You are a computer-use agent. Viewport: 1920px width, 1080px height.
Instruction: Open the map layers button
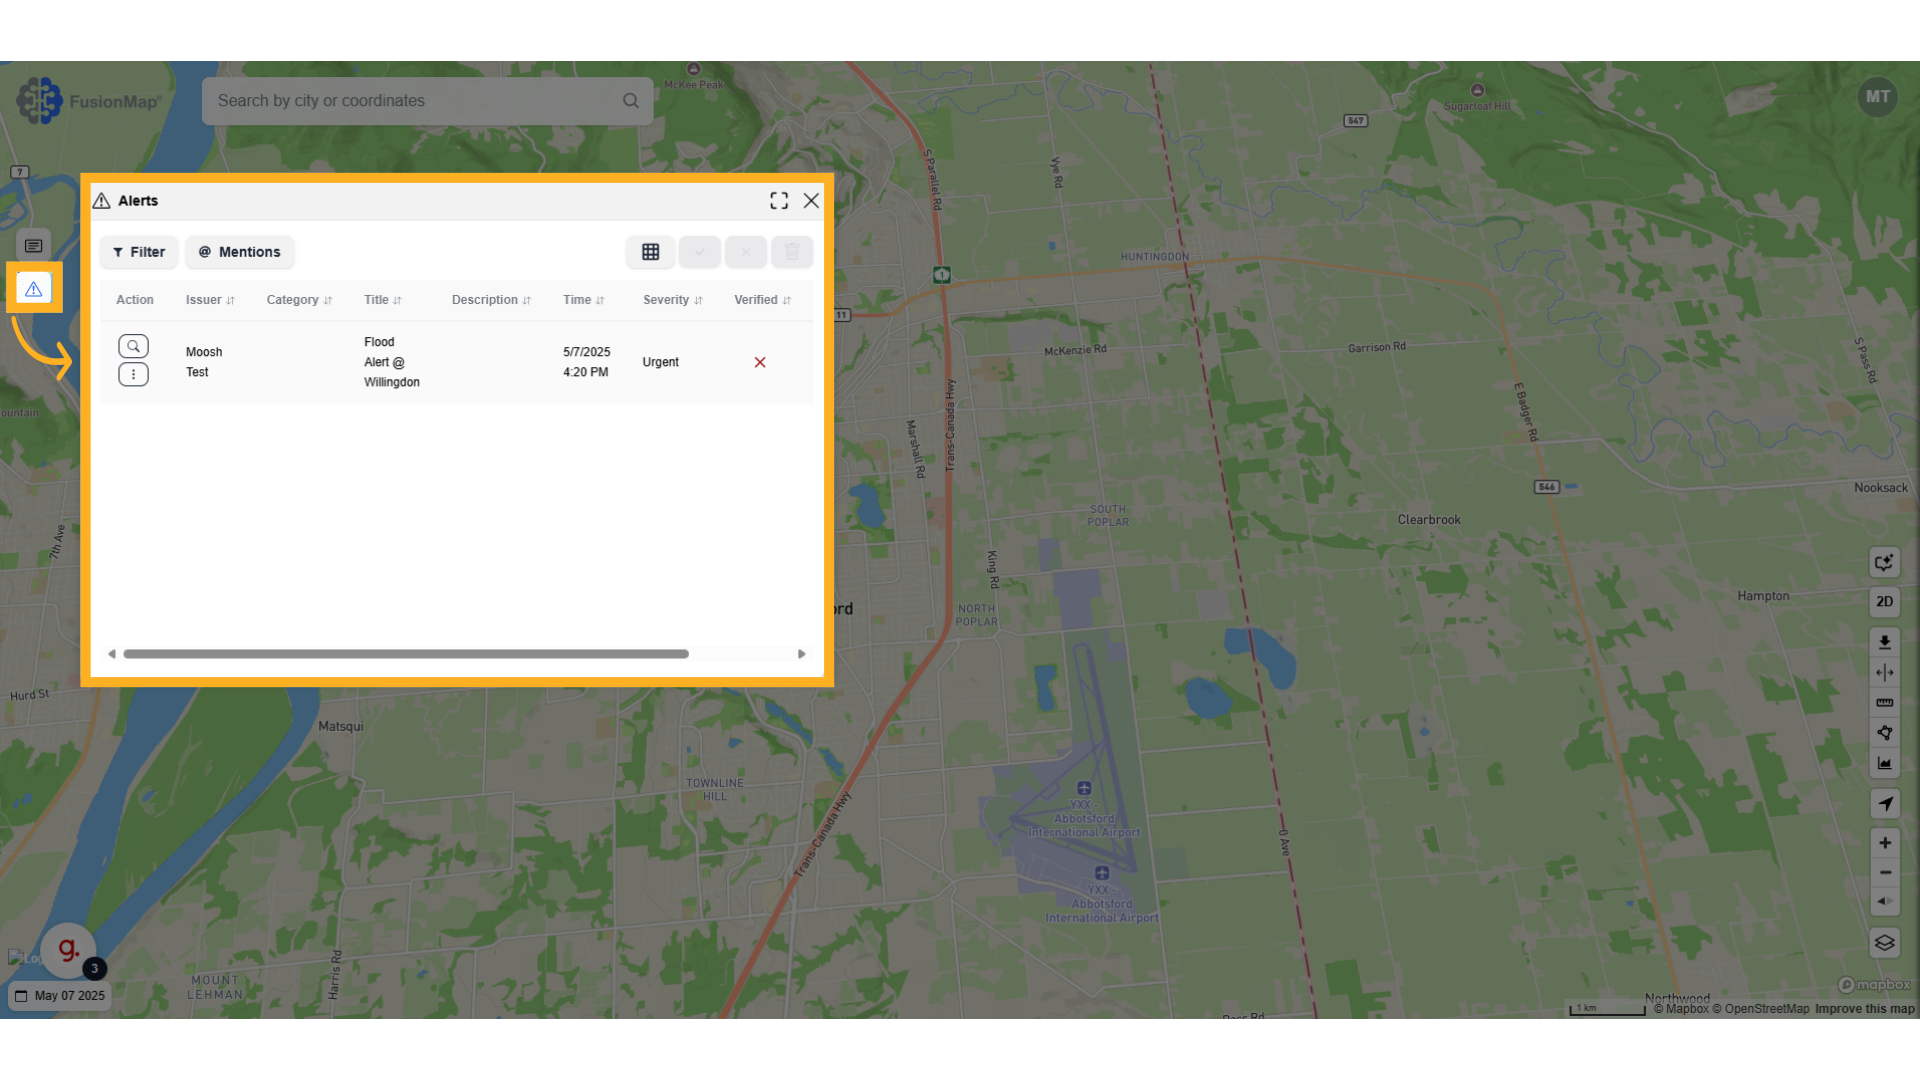coord(1884,943)
